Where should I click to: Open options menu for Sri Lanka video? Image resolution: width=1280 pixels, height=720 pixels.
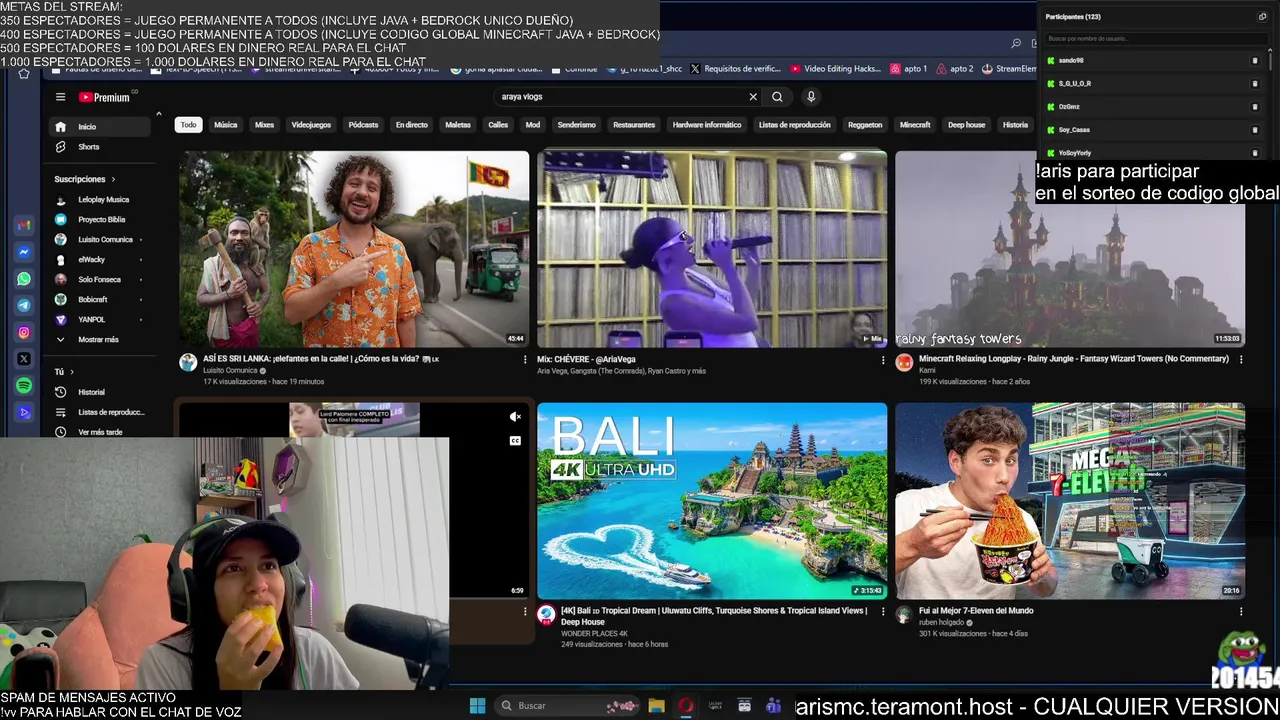[525, 360]
